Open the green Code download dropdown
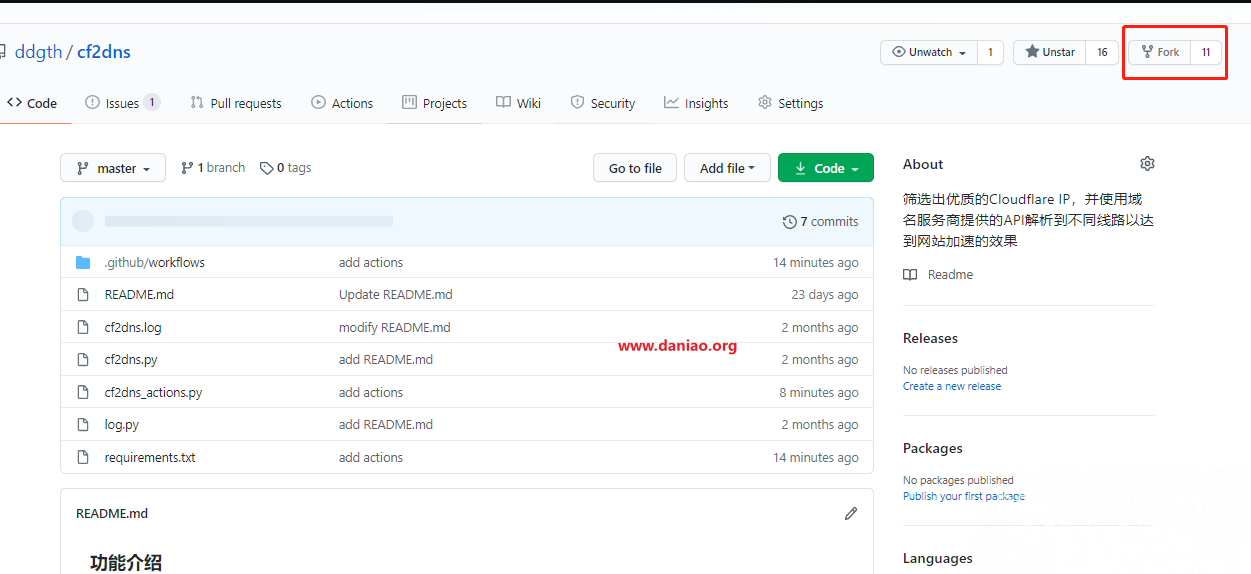Viewport: 1251px width, 574px height. click(x=826, y=168)
